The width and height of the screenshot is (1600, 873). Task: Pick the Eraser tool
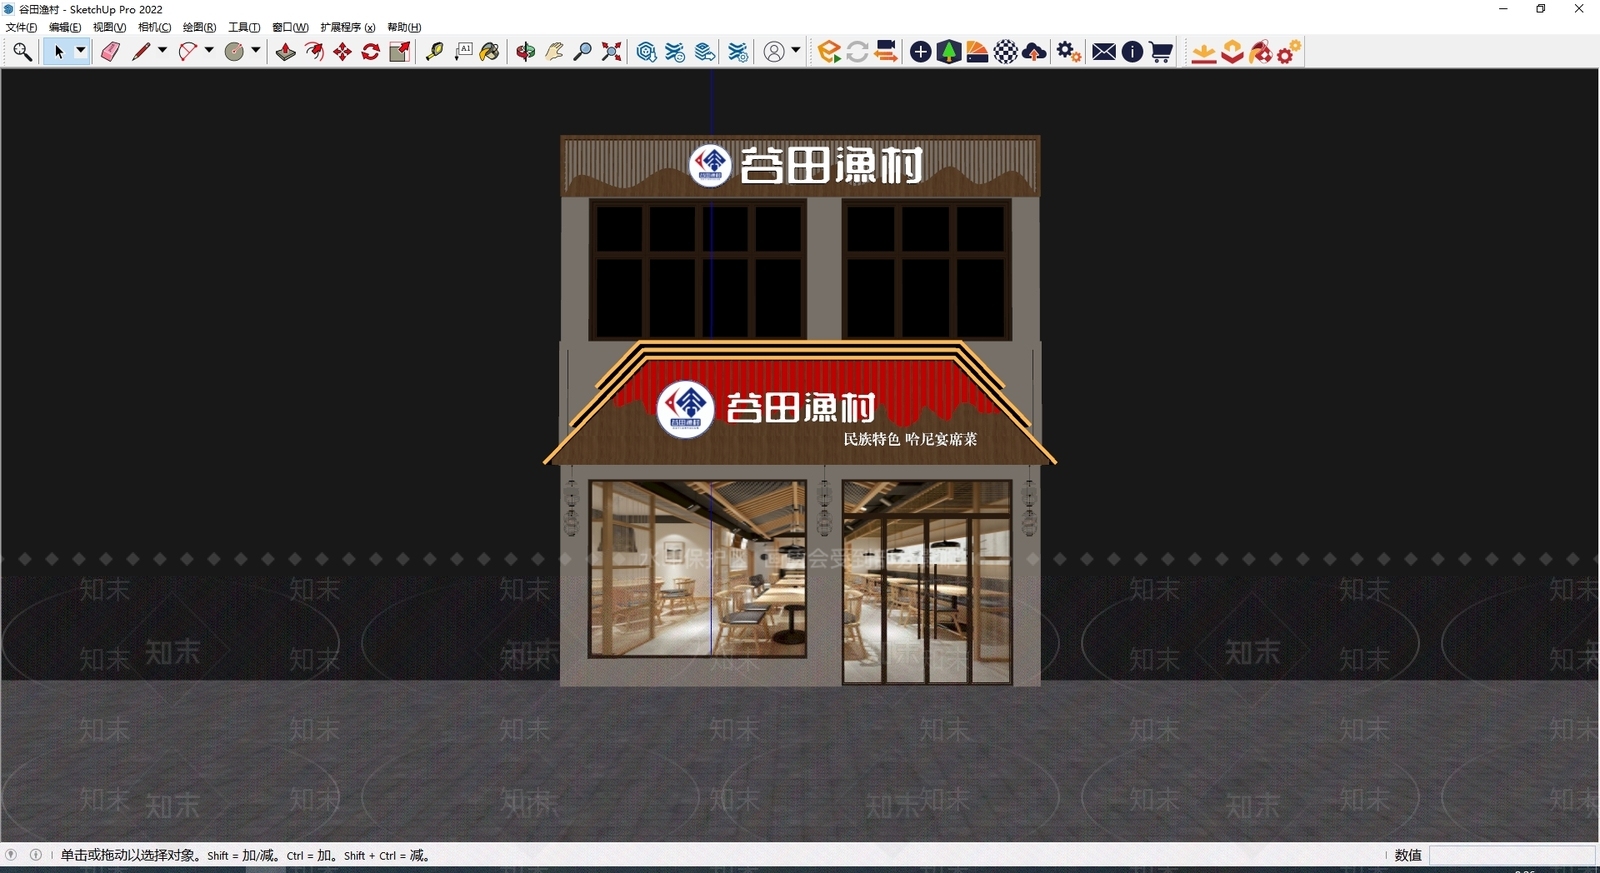point(110,52)
